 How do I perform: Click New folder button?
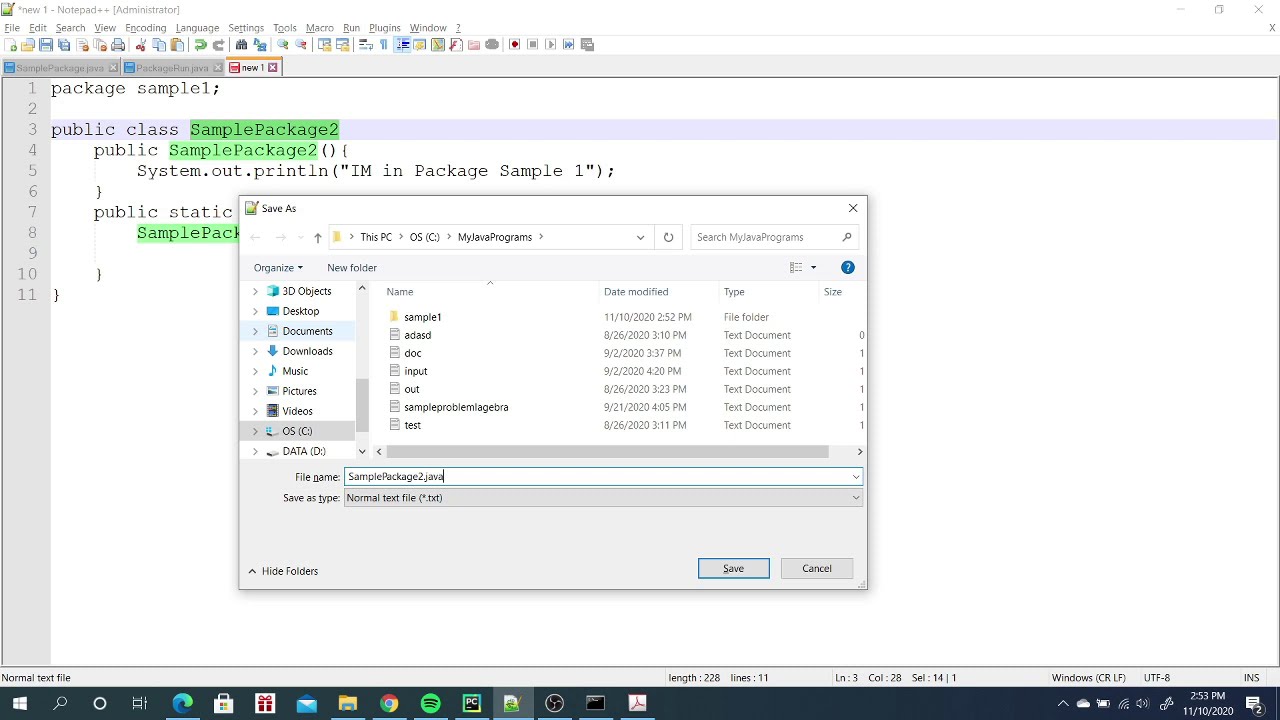352,267
